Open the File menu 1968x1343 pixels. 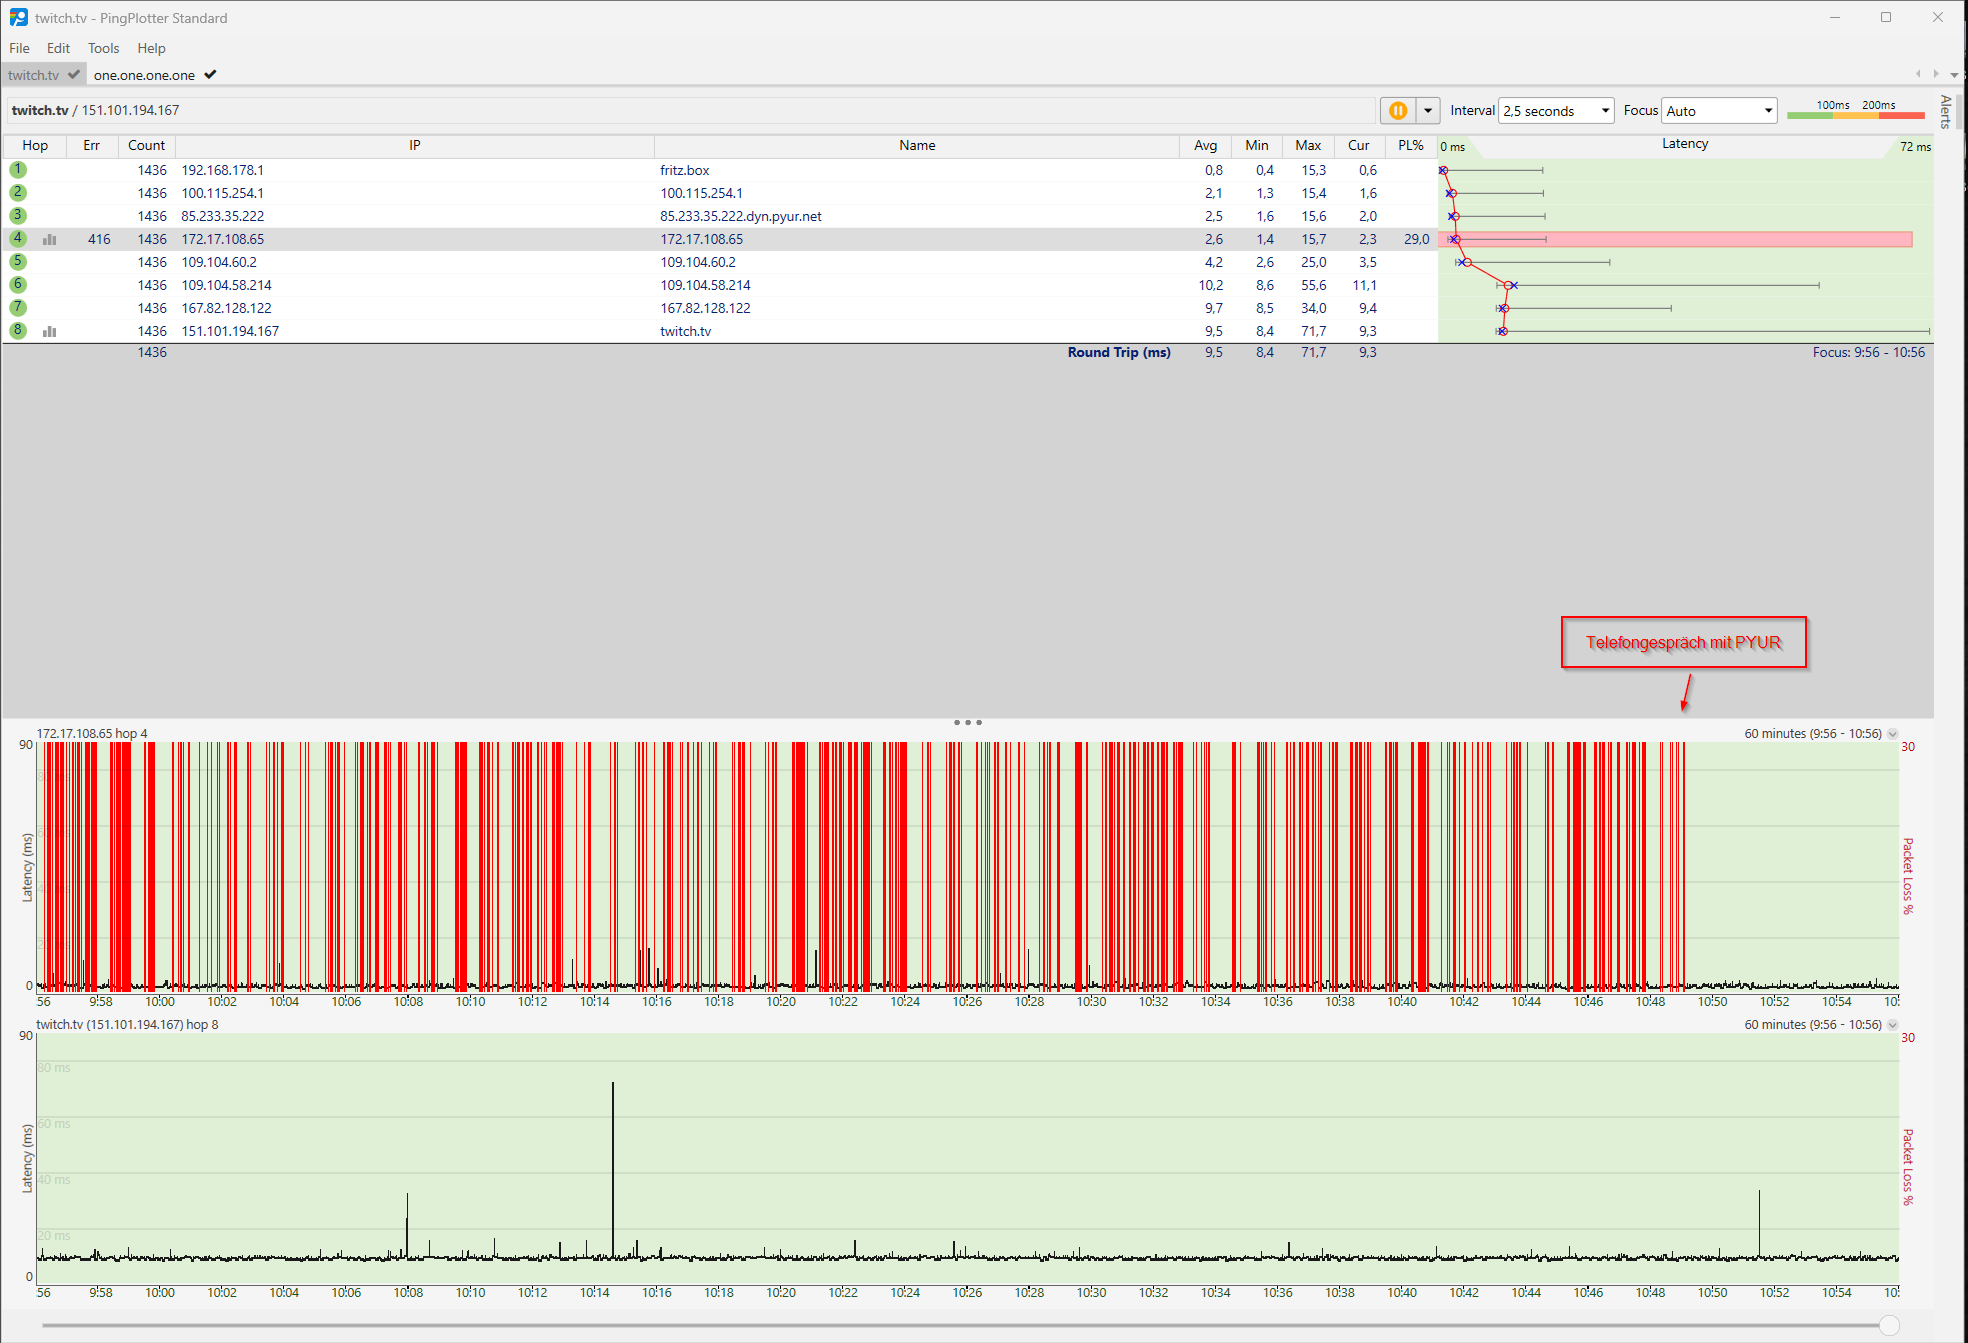tap(19, 48)
